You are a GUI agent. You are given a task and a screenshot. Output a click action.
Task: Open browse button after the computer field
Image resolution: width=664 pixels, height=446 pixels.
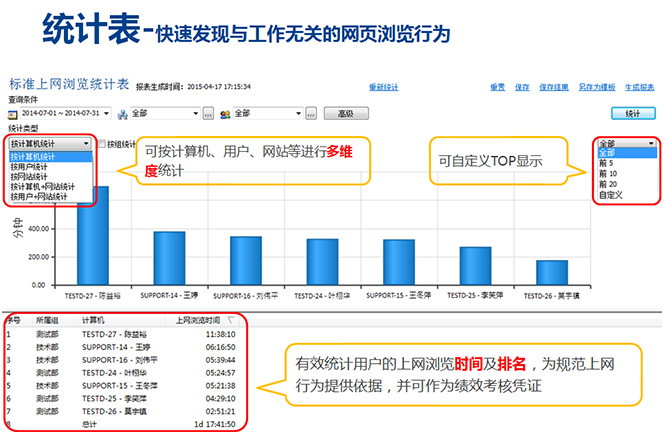click(x=208, y=114)
